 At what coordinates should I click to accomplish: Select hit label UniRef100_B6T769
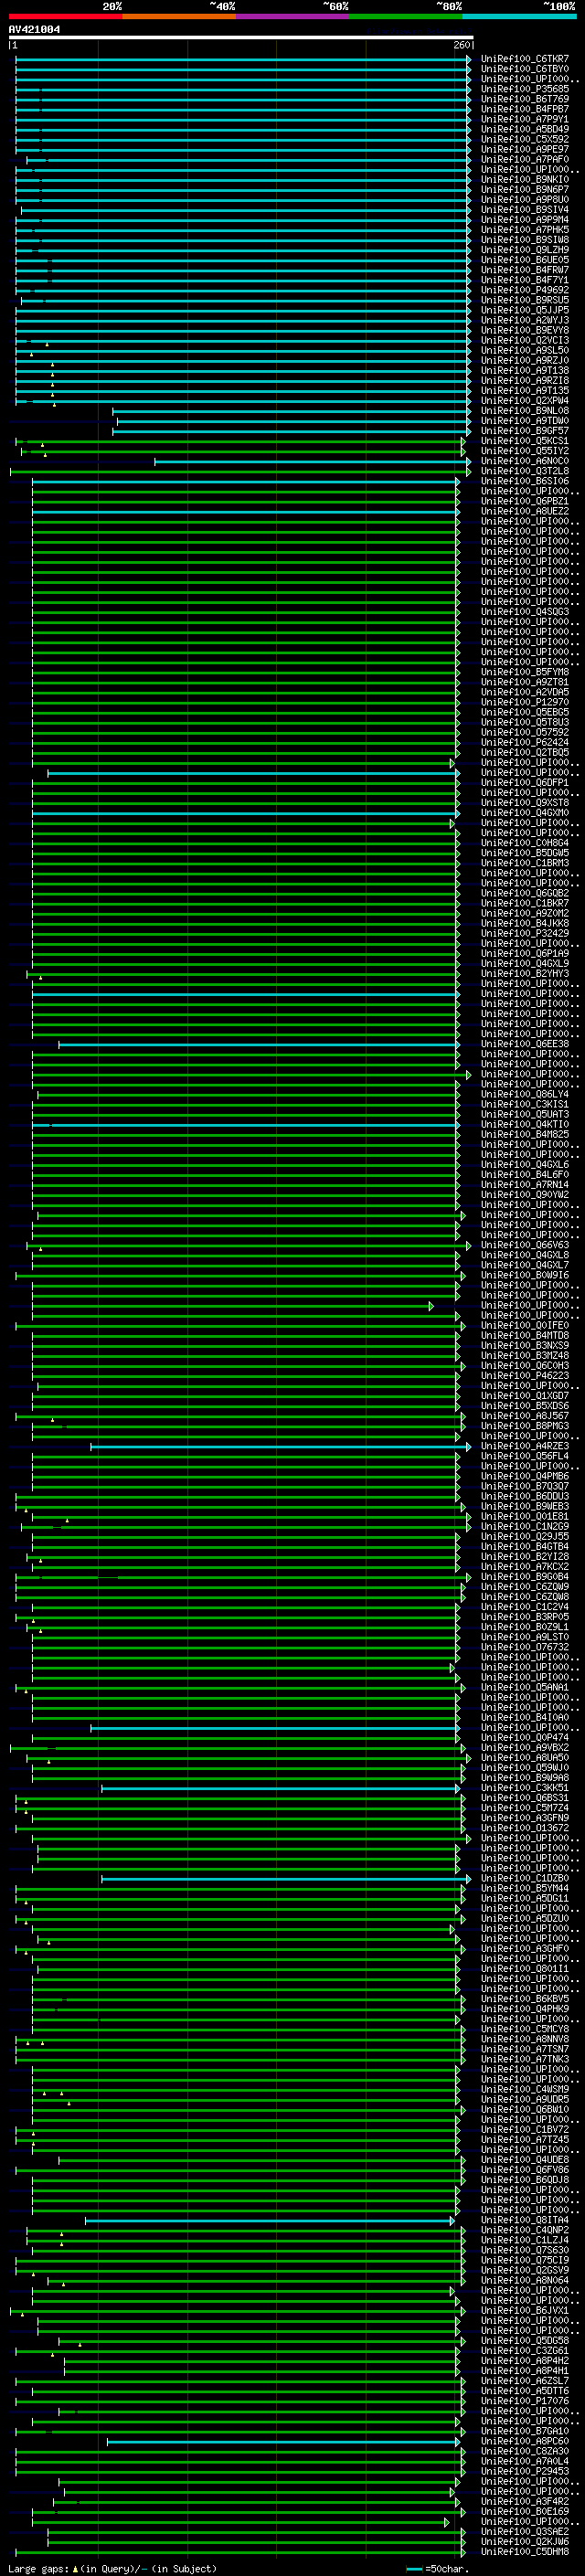[x=525, y=99]
